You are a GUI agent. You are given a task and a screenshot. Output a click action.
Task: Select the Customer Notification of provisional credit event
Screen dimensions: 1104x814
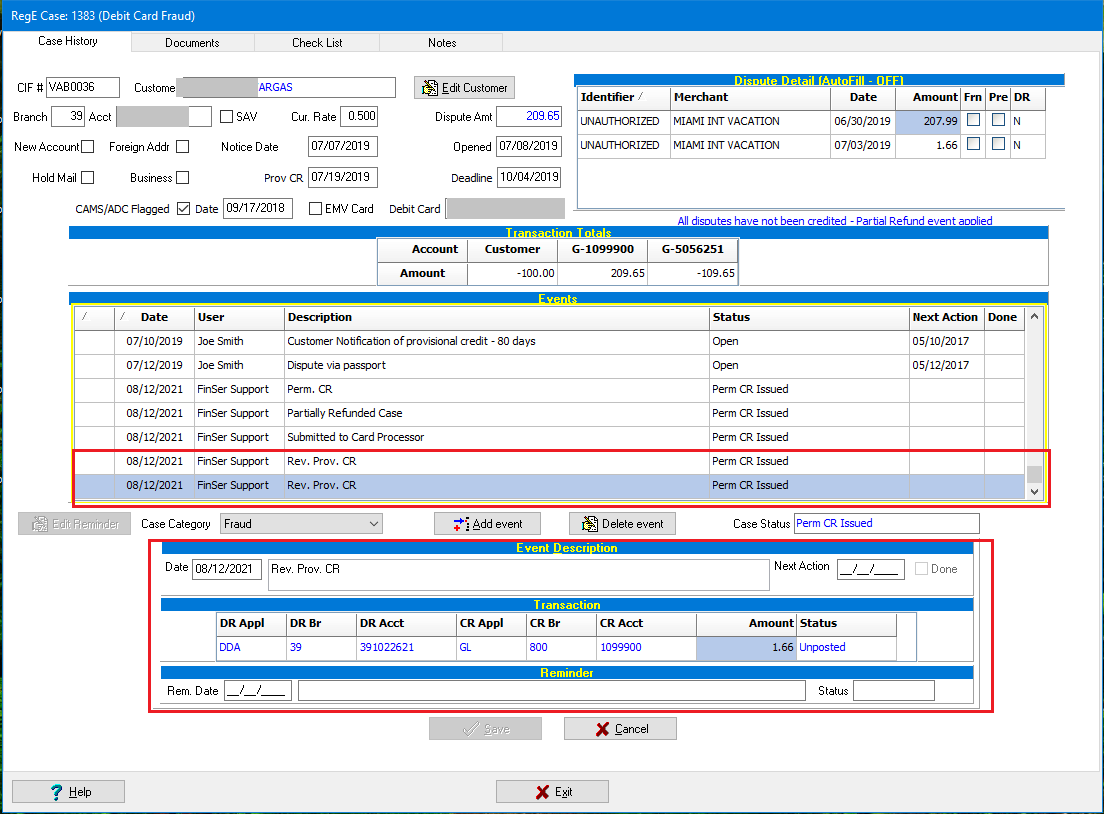pyautogui.click(x=549, y=341)
